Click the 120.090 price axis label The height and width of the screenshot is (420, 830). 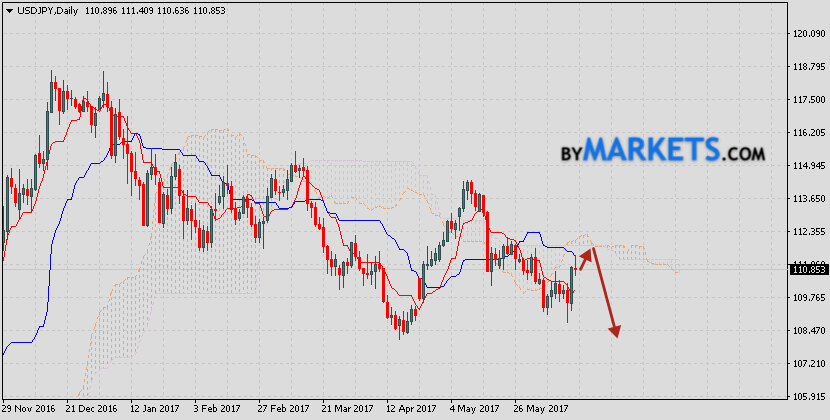(x=808, y=34)
